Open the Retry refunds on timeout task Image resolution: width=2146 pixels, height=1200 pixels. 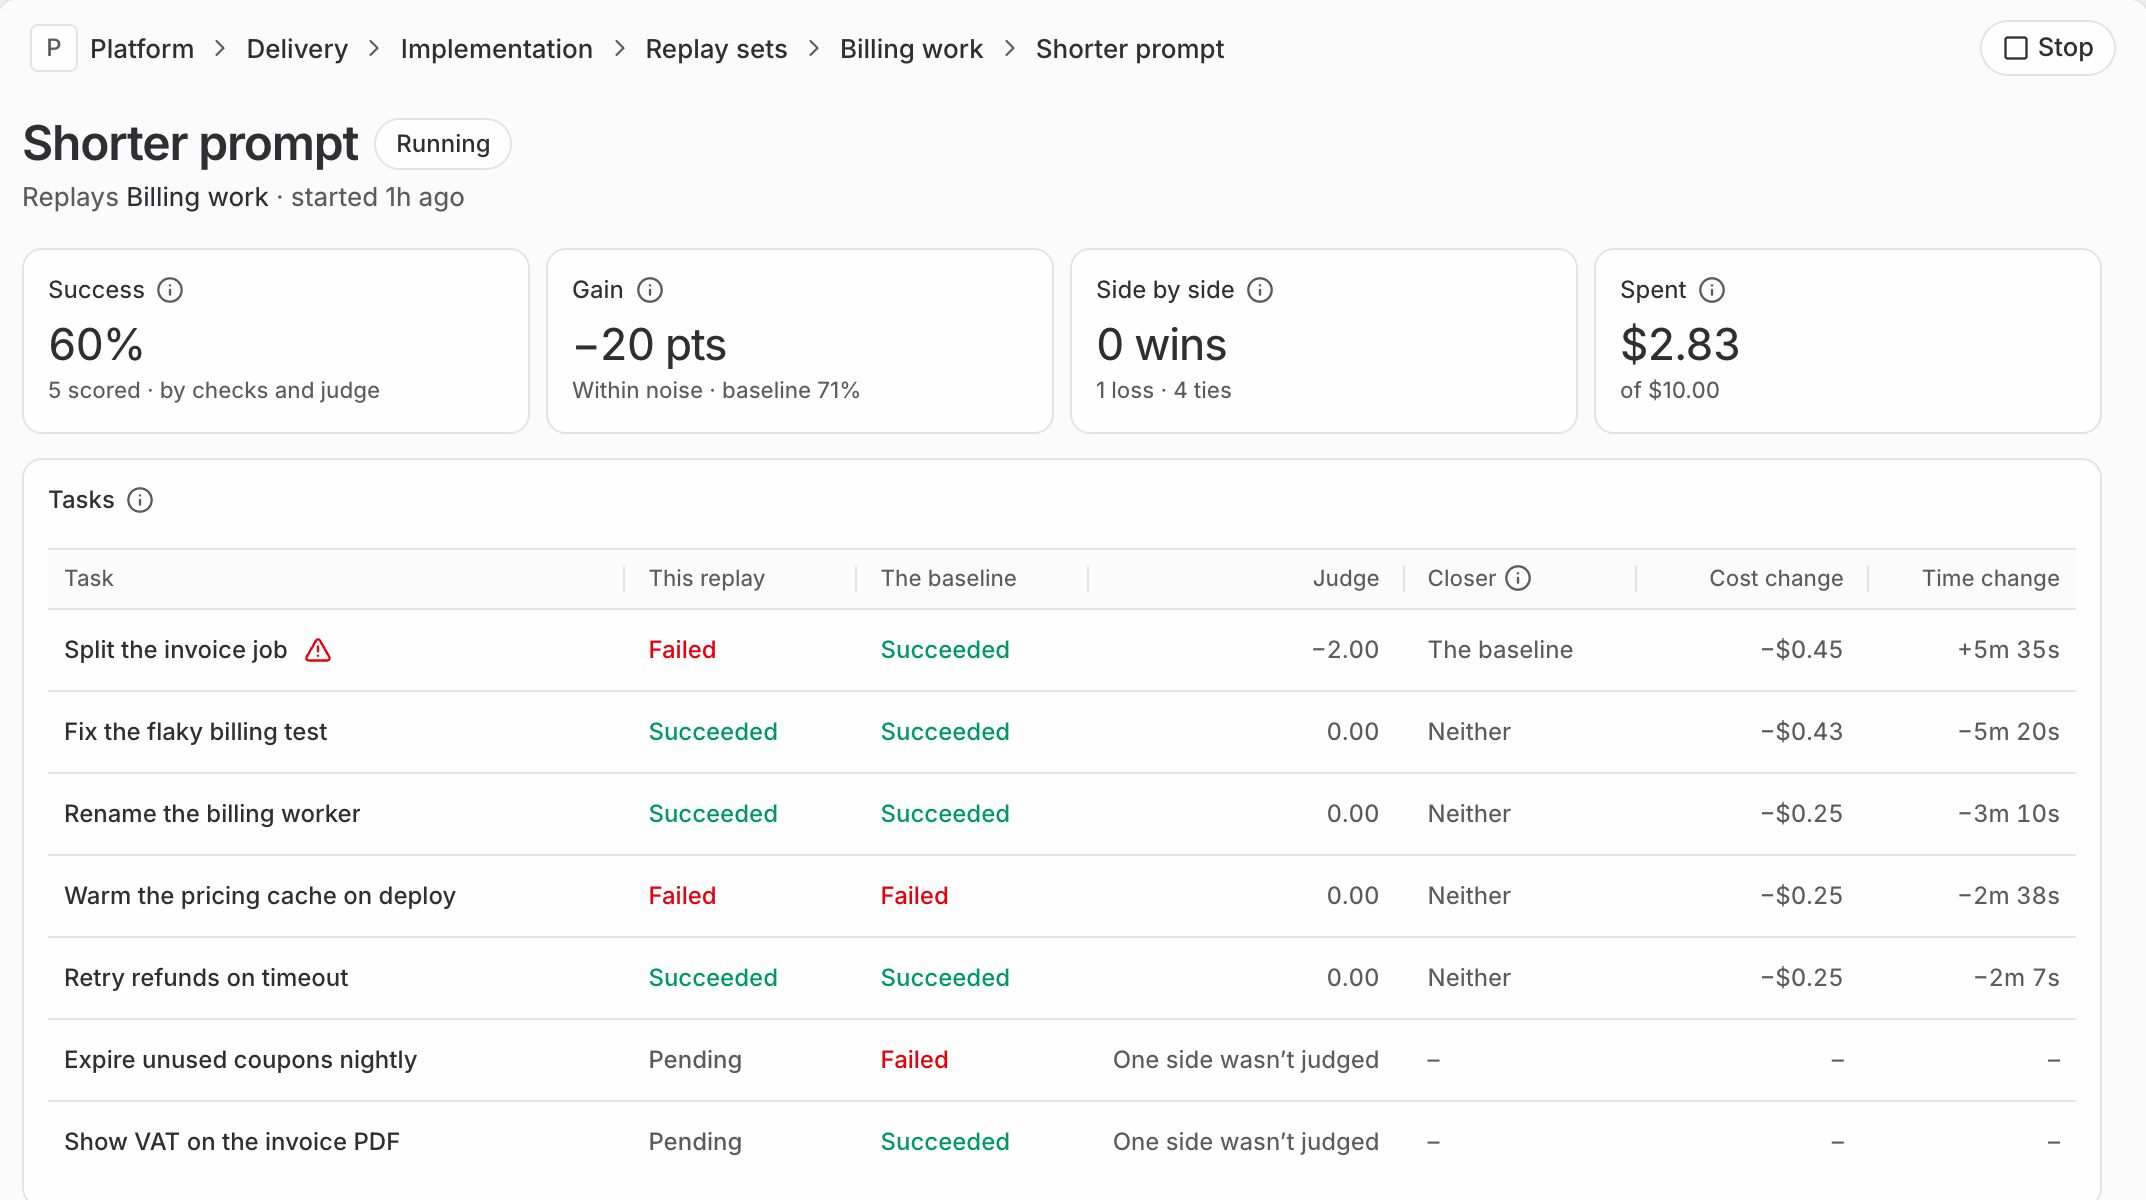coord(206,978)
